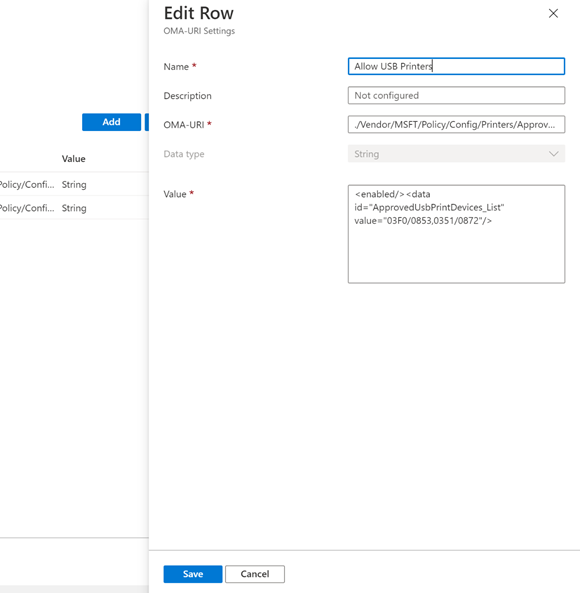Image resolution: width=580 pixels, height=593 pixels.
Task: Click the Value text area
Action: (x=456, y=234)
